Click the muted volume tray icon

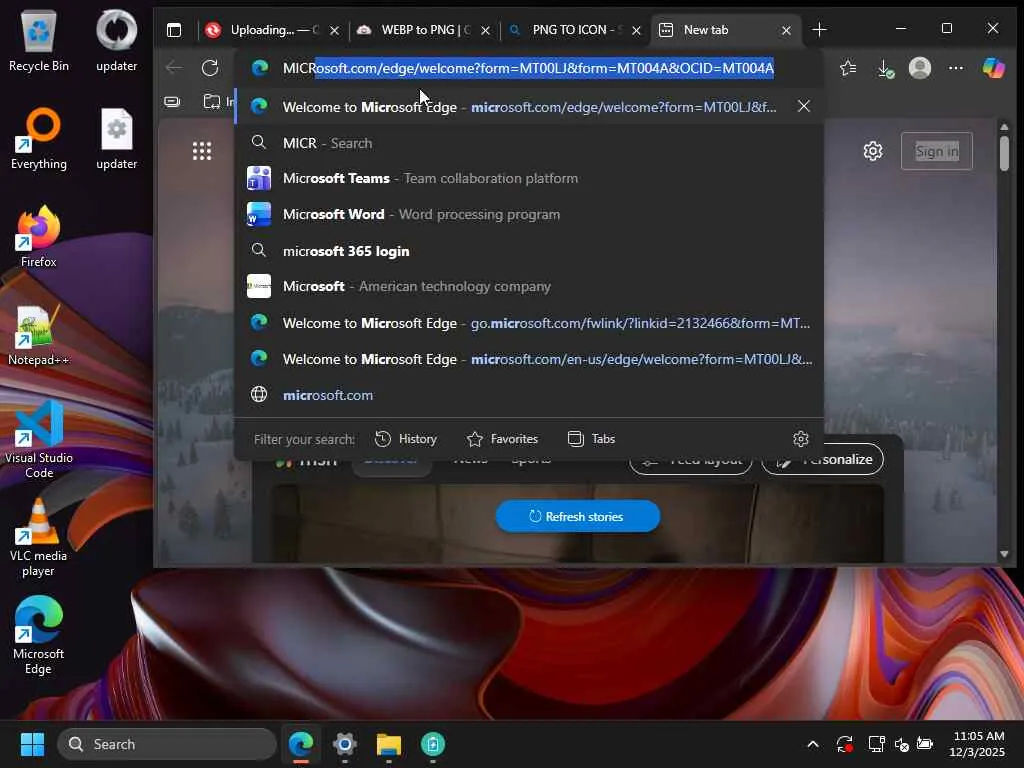tap(901, 744)
